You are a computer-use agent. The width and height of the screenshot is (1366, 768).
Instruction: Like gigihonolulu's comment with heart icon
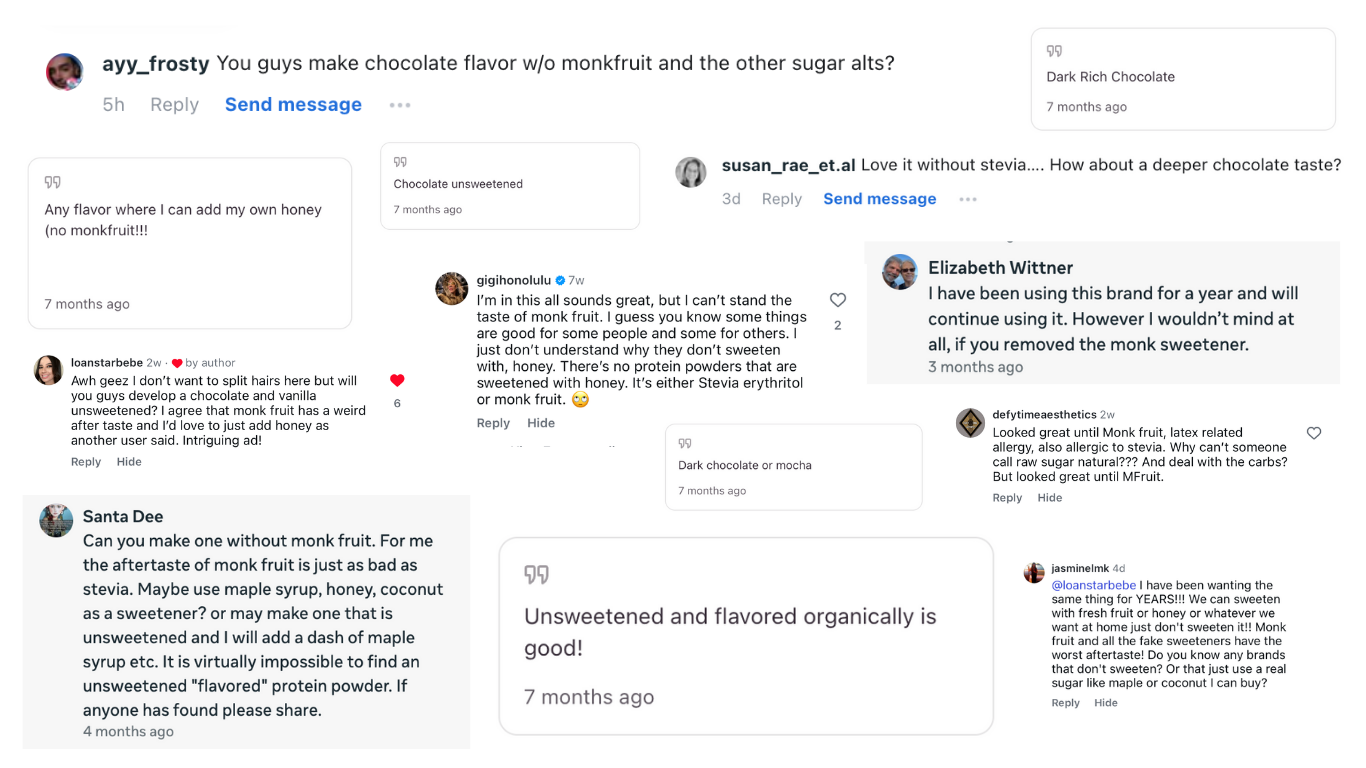[x=838, y=300]
